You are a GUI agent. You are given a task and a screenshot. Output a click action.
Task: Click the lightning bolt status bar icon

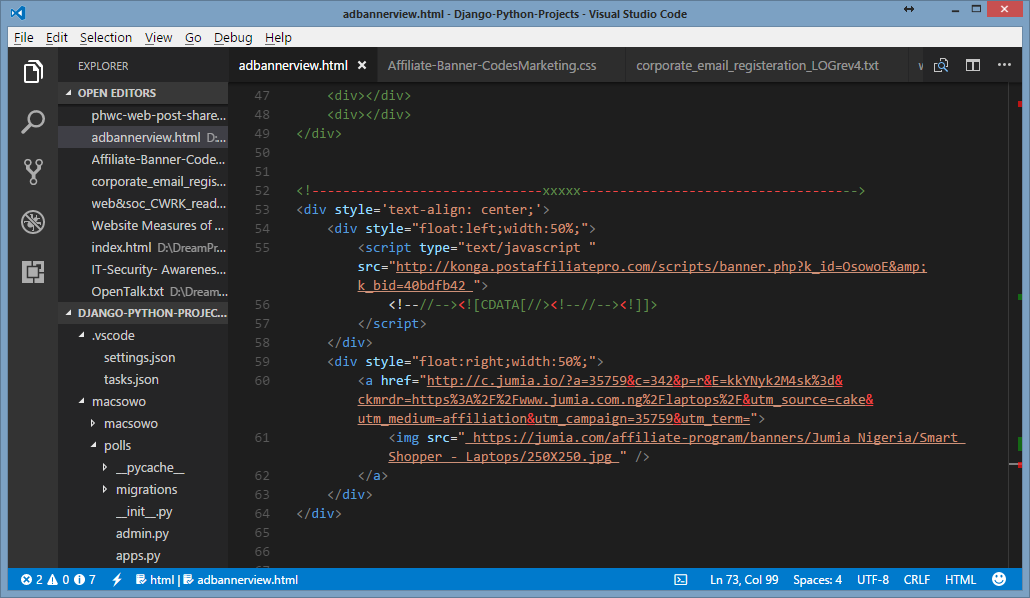[x=118, y=580]
